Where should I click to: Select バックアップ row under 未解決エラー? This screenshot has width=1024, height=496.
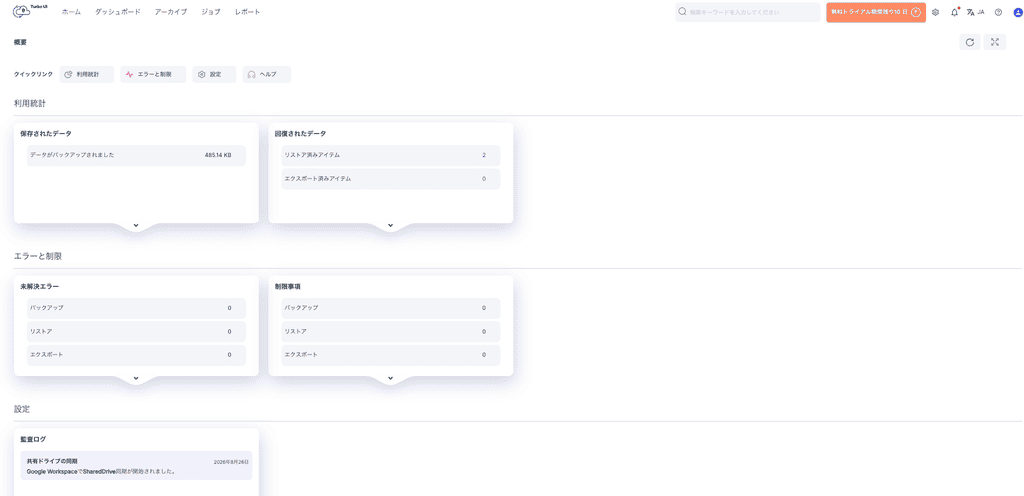click(x=136, y=308)
